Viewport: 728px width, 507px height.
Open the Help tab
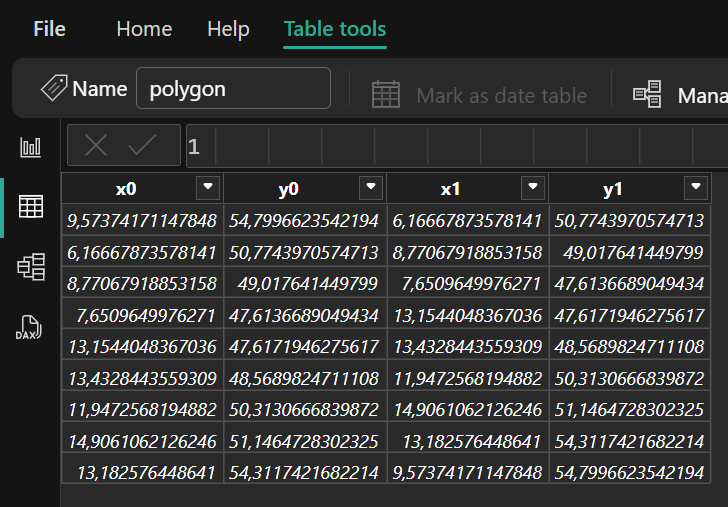click(x=228, y=29)
